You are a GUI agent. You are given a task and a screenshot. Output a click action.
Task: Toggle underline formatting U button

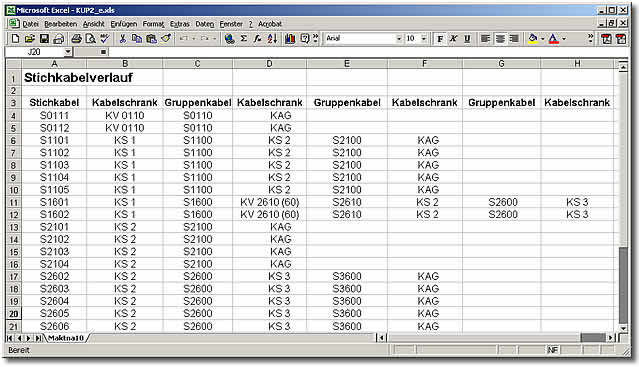(467, 39)
